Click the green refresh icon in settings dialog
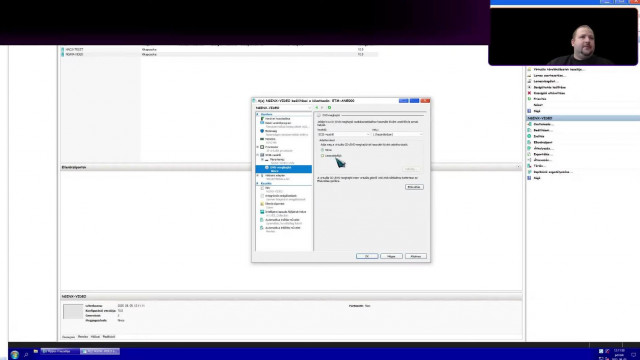 click(x=329, y=108)
